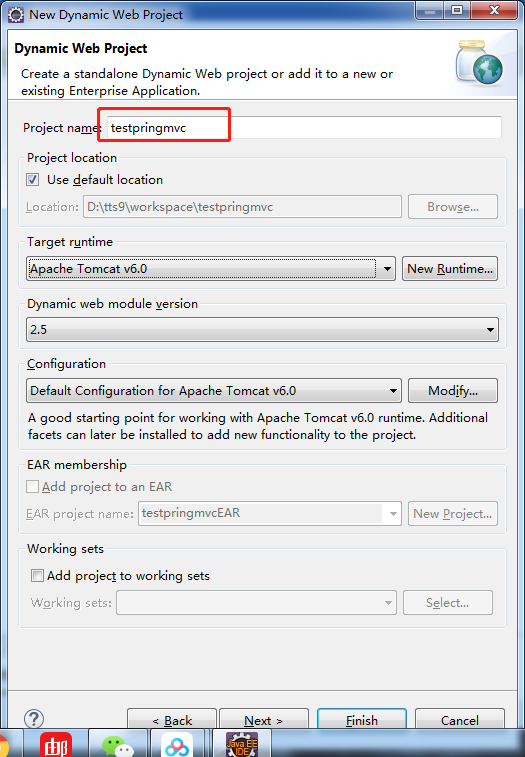The image size is (525, 757).
Task: Uncheck Use default location
Action: click(x=33, y=180)
